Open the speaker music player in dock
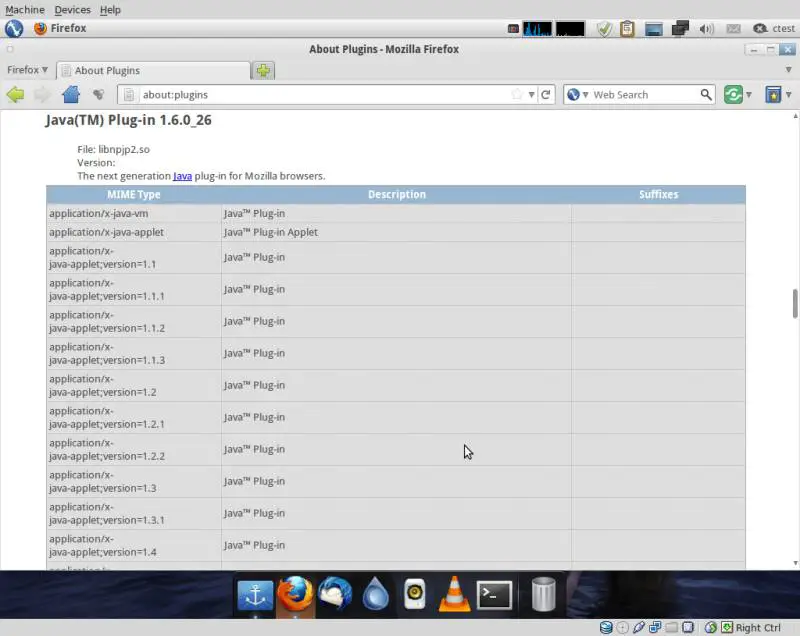The image size is (800, 636). tap(414, 594)
